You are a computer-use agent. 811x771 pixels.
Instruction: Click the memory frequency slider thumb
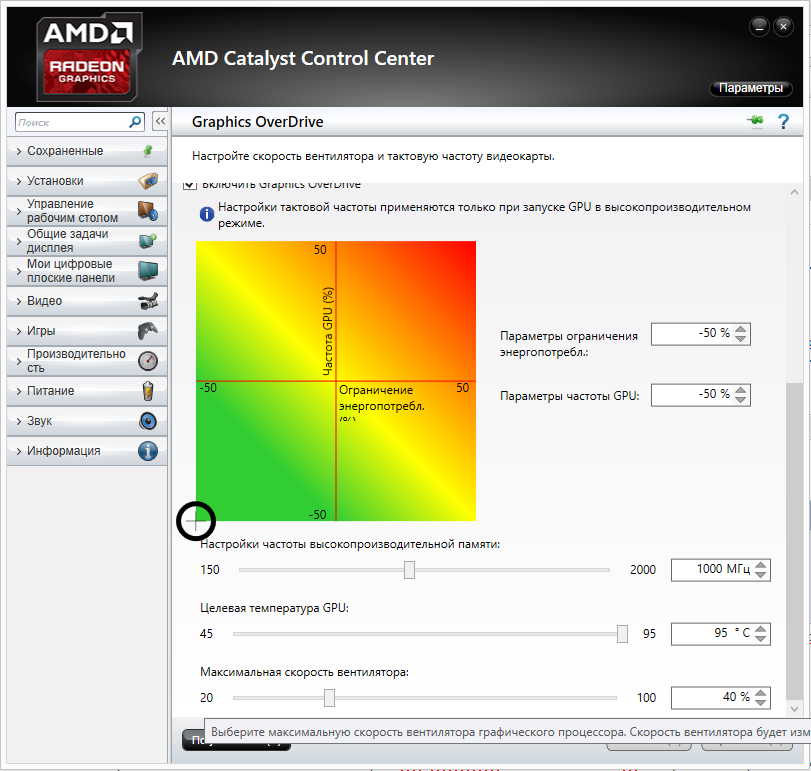coord(409,570)
